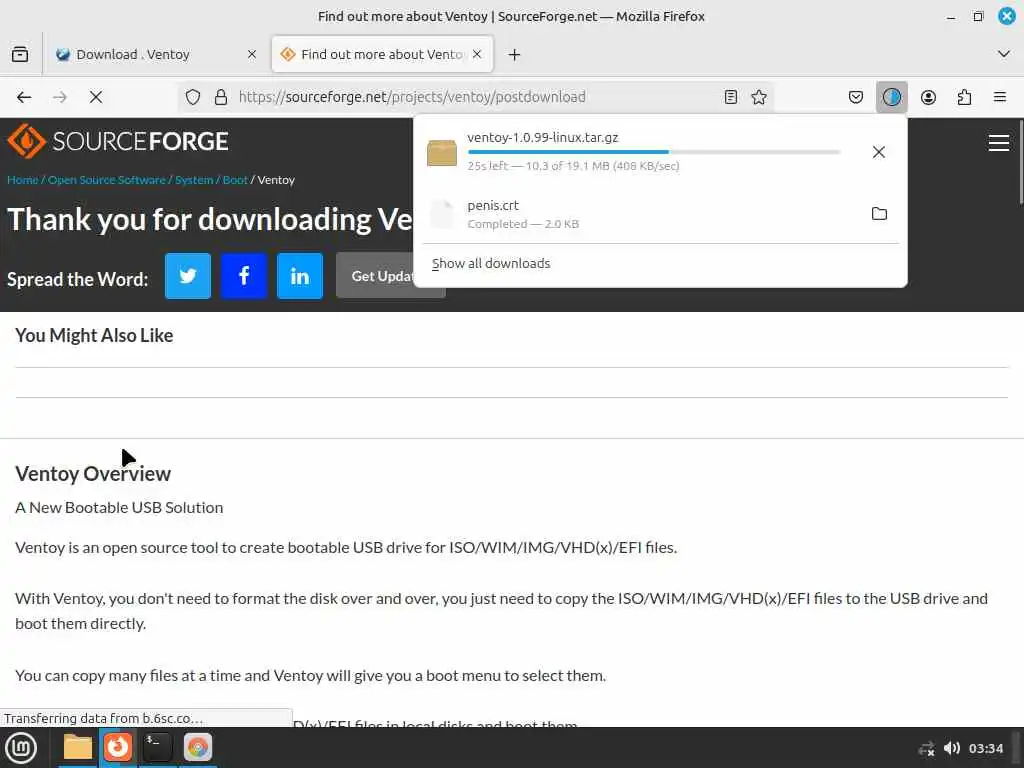
Task: Open a new tab
Action: [514, 55]
